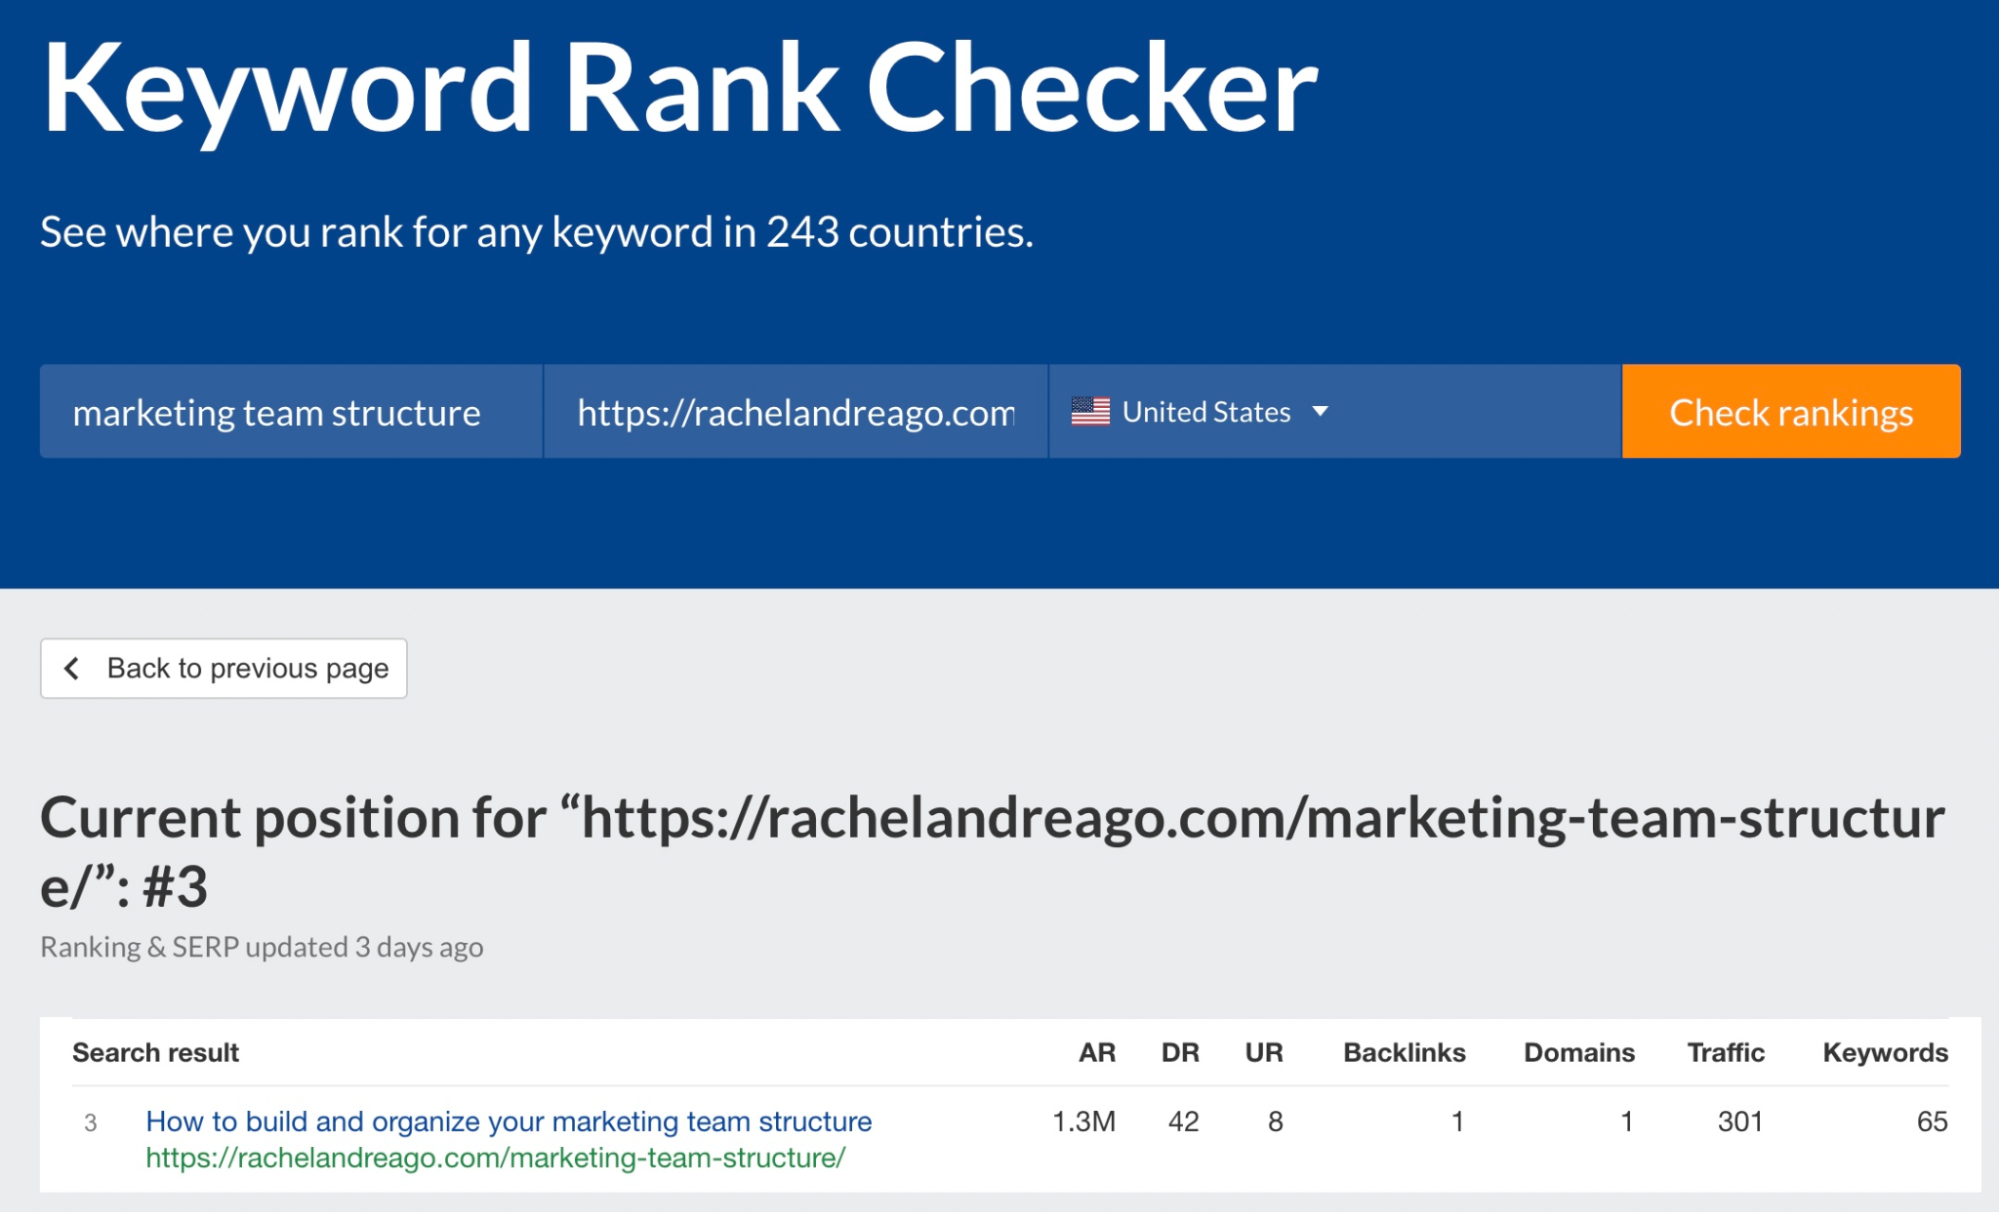Click the Keywords value 65
Screen dimensions: 1999x1213
pyautogui.click(x=1932, y=1121)
